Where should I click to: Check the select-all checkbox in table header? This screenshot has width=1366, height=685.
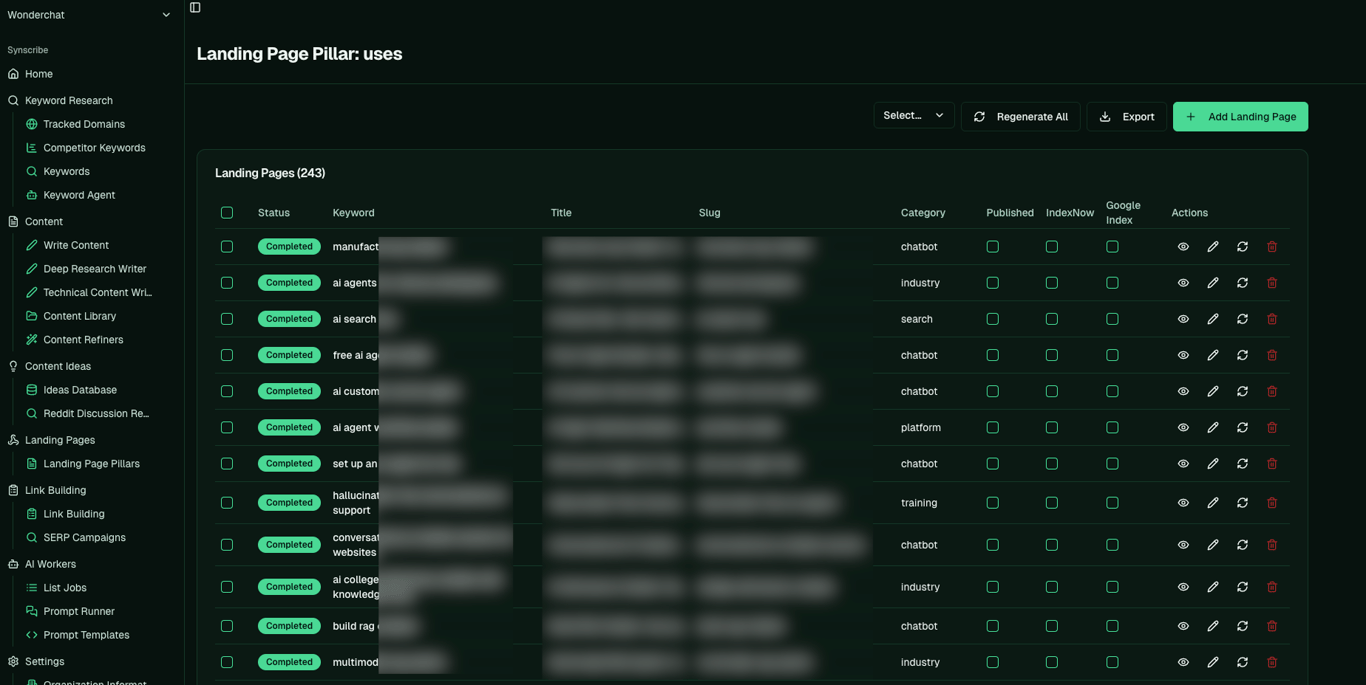[x=227, y=213]
